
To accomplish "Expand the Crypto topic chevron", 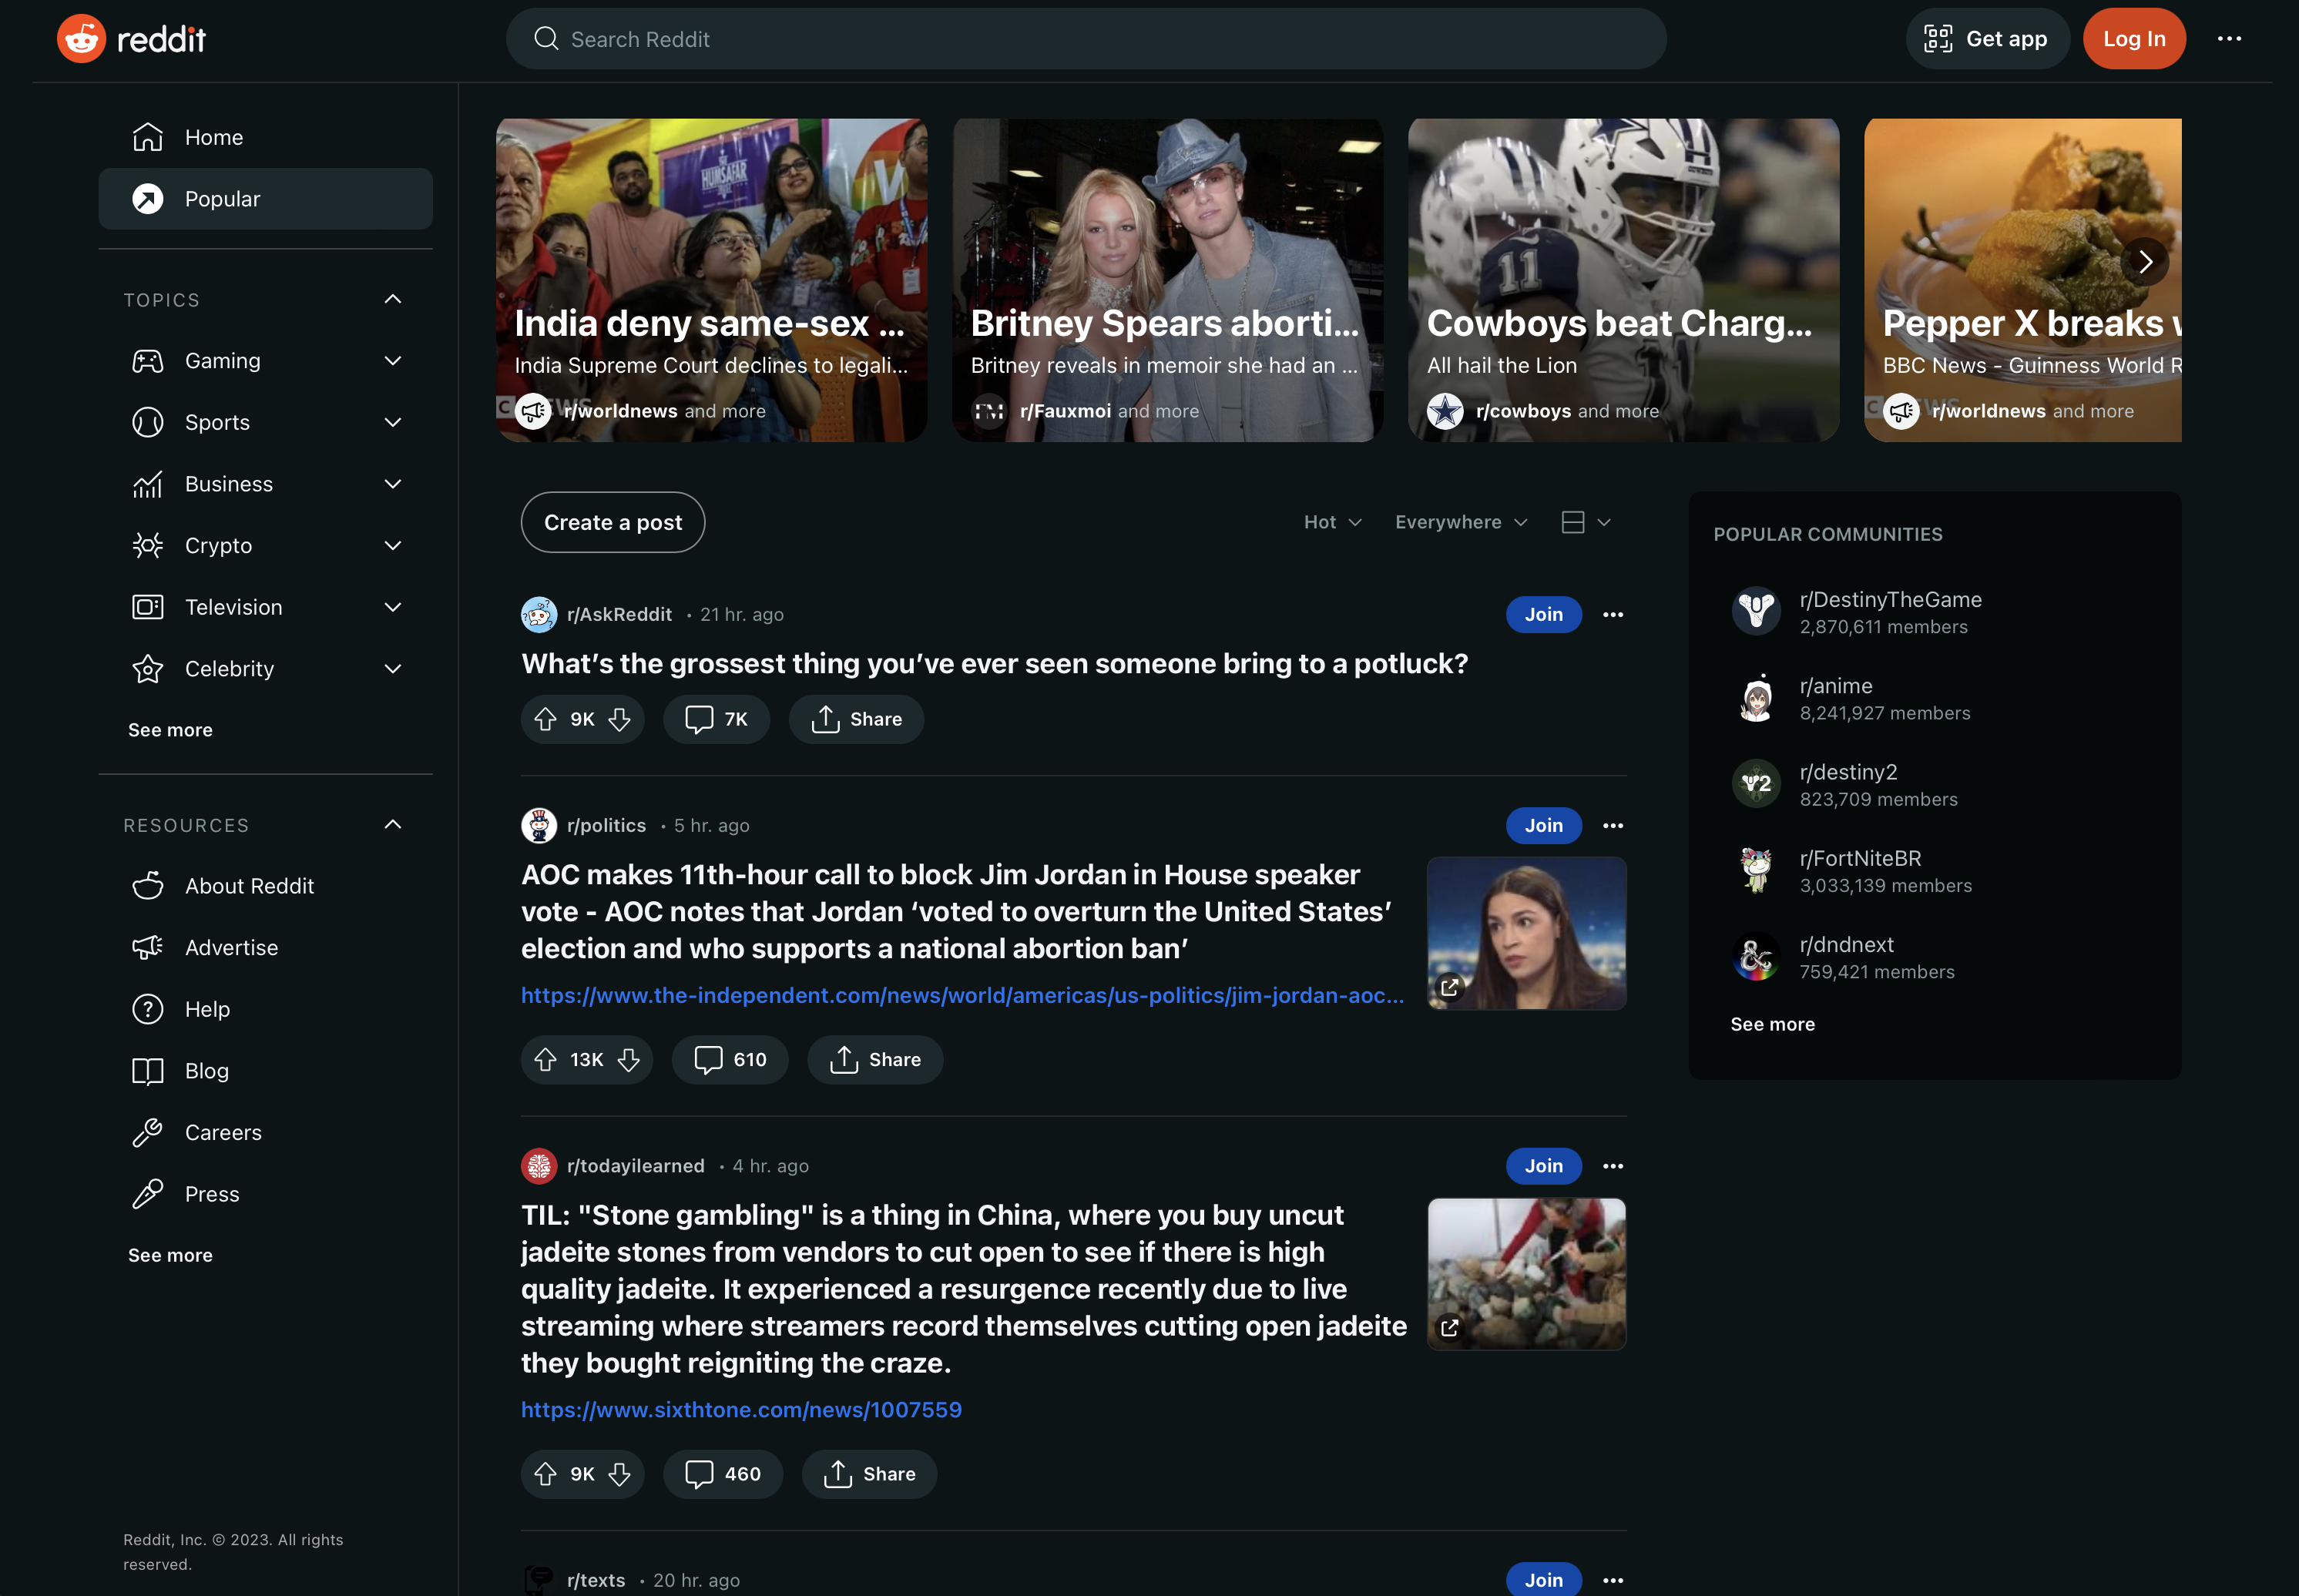I will point(393,546).
